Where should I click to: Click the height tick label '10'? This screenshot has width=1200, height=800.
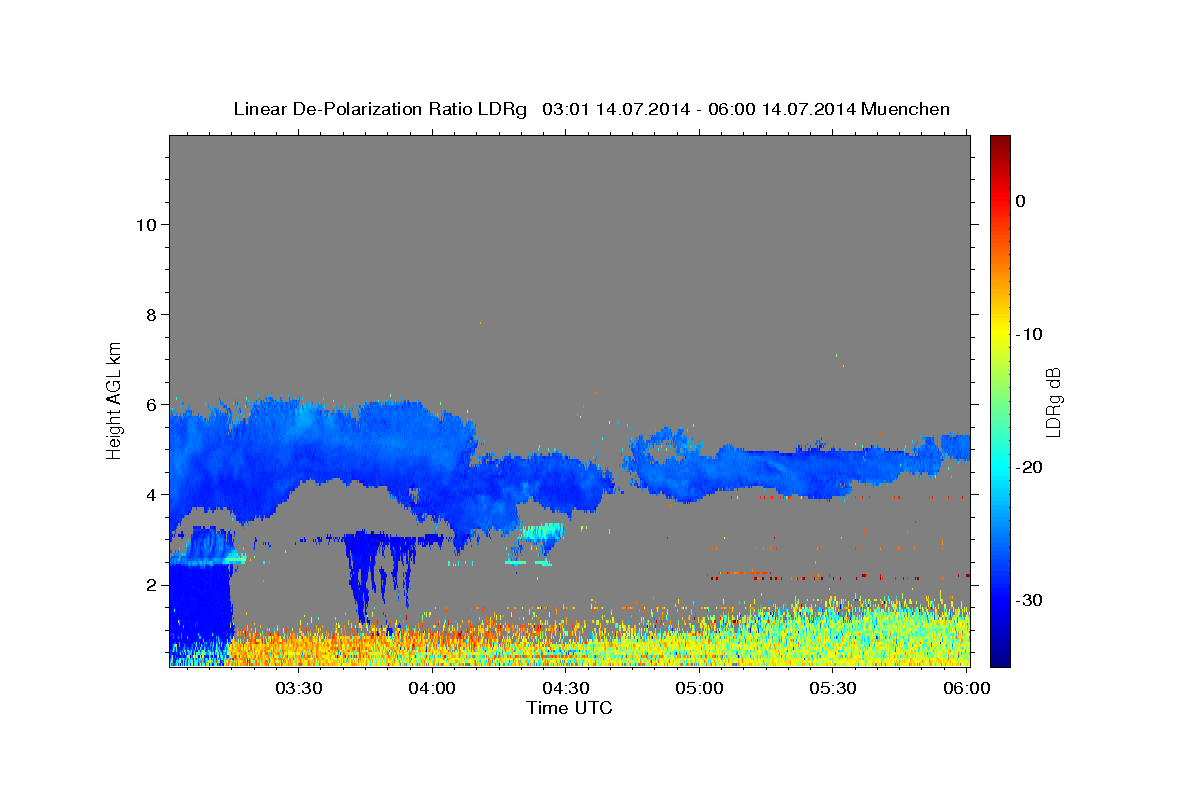145,224
